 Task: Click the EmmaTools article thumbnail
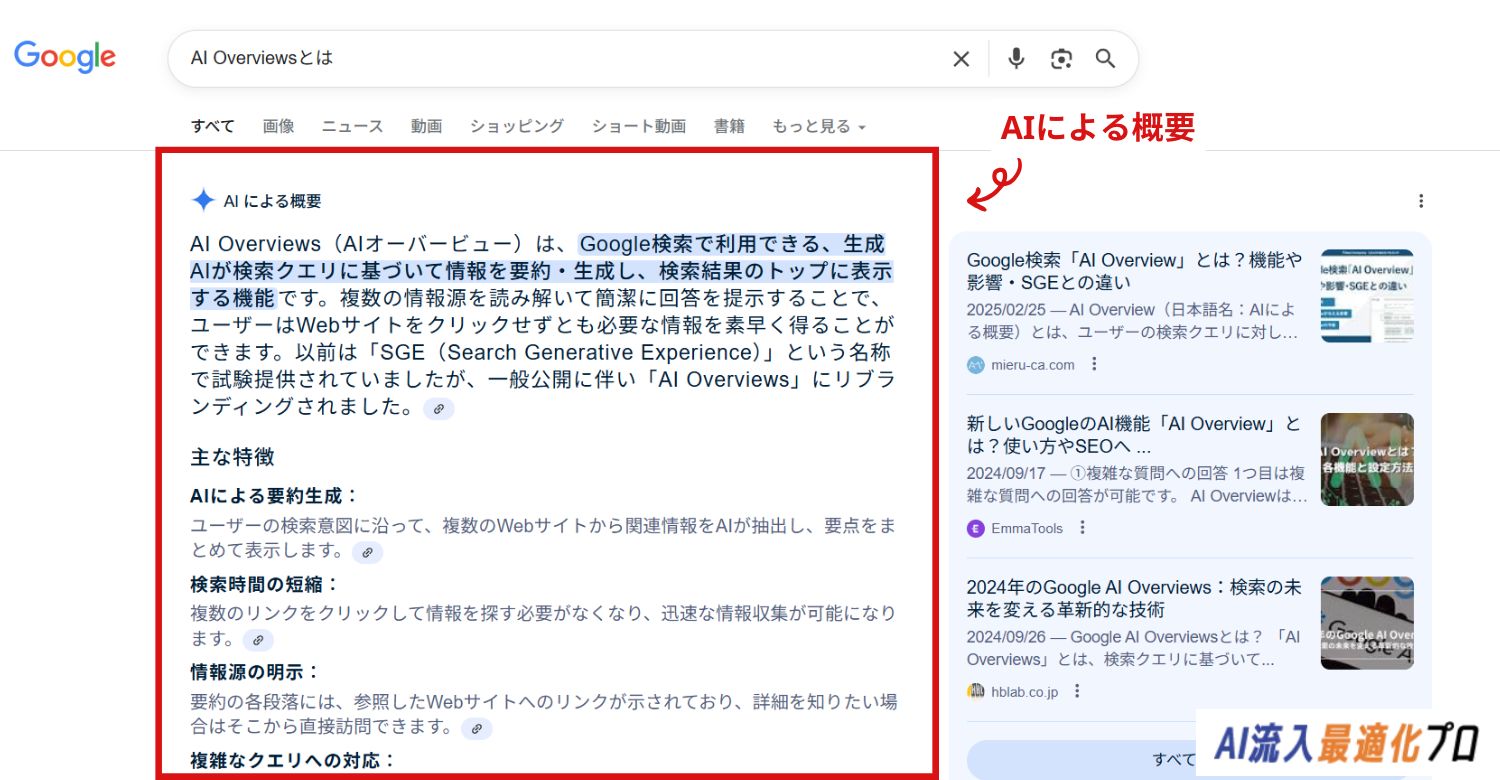coord(1367,459)
